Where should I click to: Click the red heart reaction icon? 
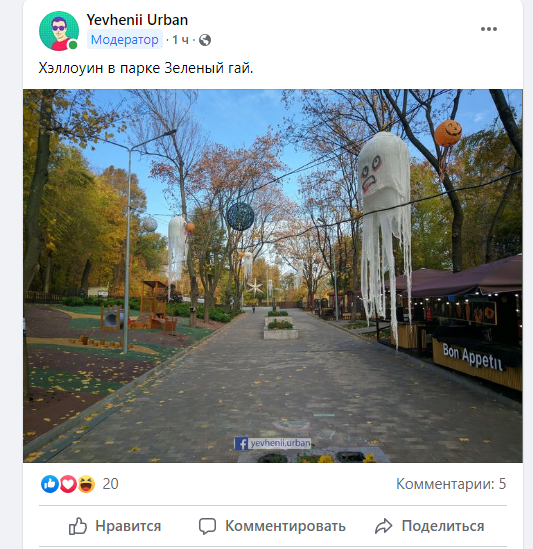click(x=68, y=484)
